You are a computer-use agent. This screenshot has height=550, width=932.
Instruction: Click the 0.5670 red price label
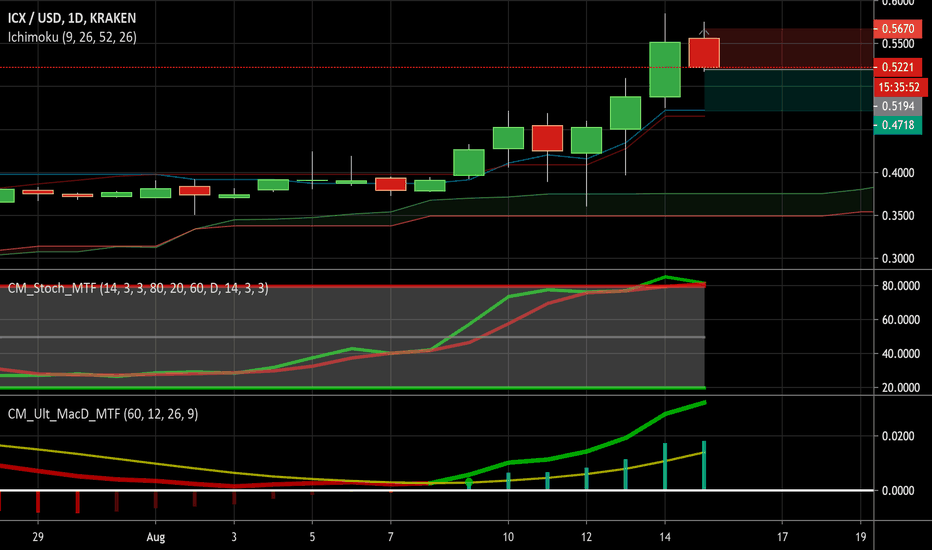click(898, 29)
